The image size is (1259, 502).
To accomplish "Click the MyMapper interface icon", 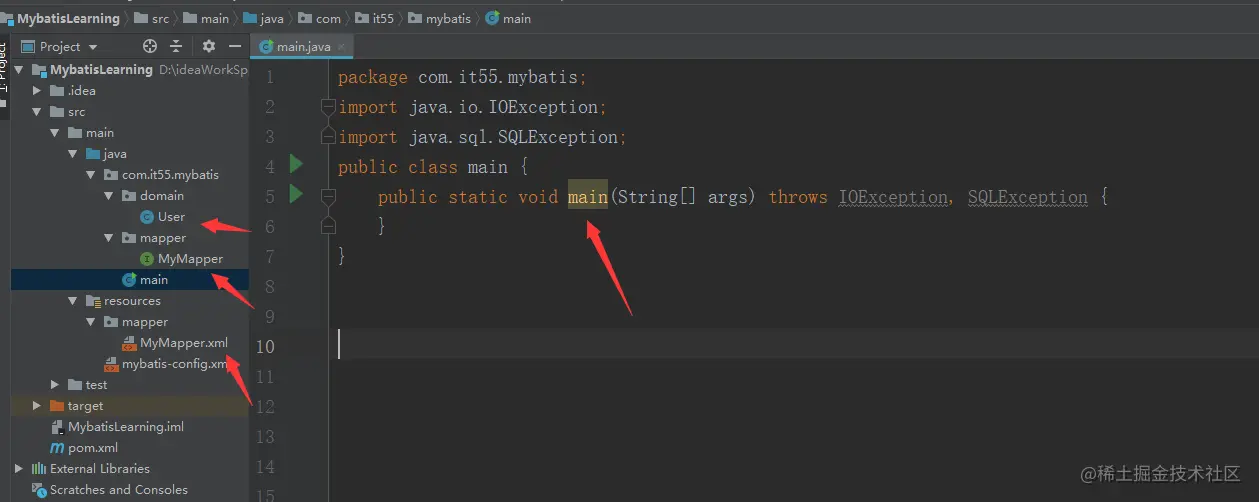I will coord(147,259).
